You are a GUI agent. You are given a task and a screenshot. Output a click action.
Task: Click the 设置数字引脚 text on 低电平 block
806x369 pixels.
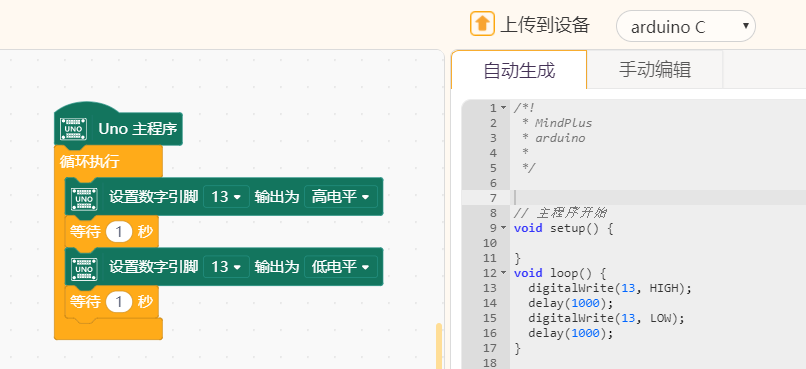point(153,266)
